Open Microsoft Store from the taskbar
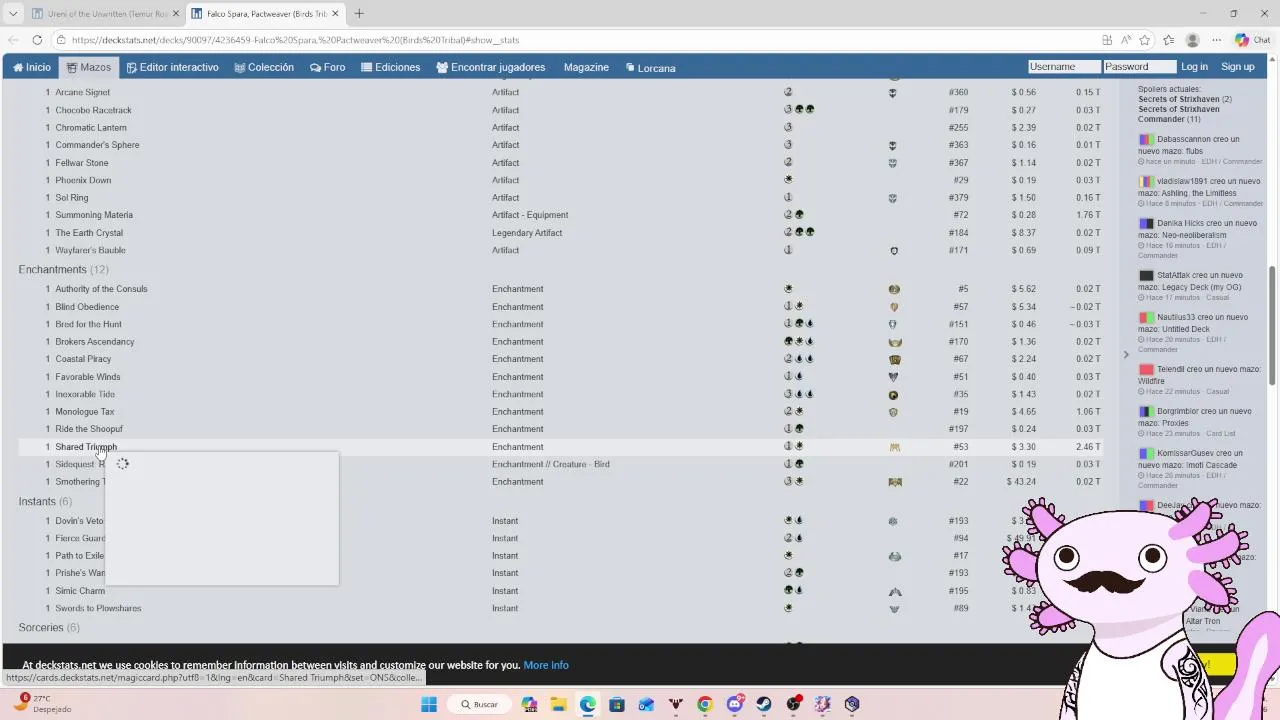Screen dimensions: 1280x720 (617, 704)
